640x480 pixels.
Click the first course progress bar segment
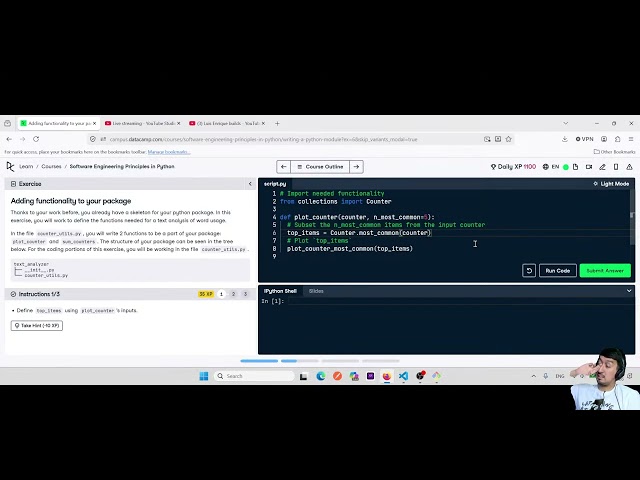pos(259,361)
